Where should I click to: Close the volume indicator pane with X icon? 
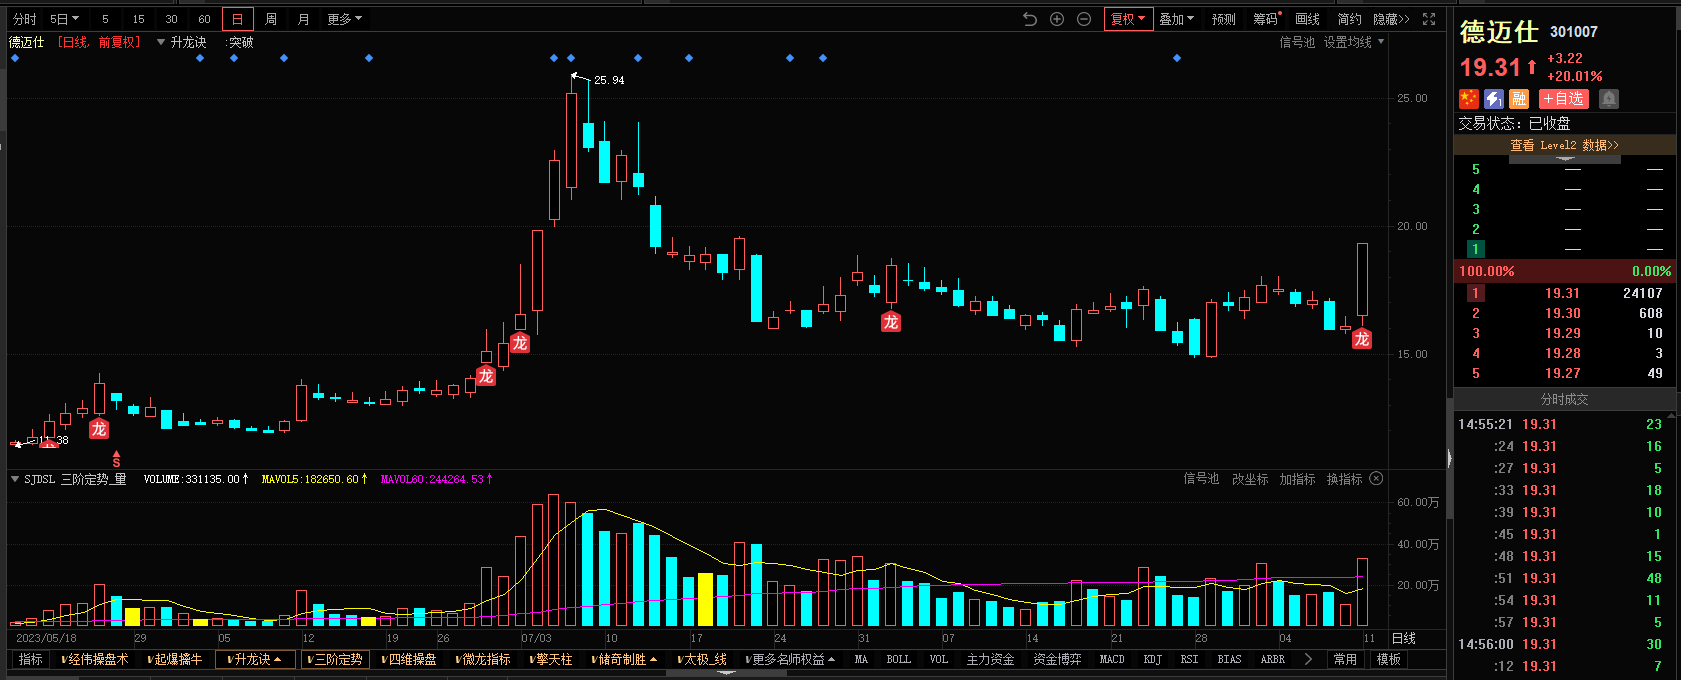[1376, 479]
